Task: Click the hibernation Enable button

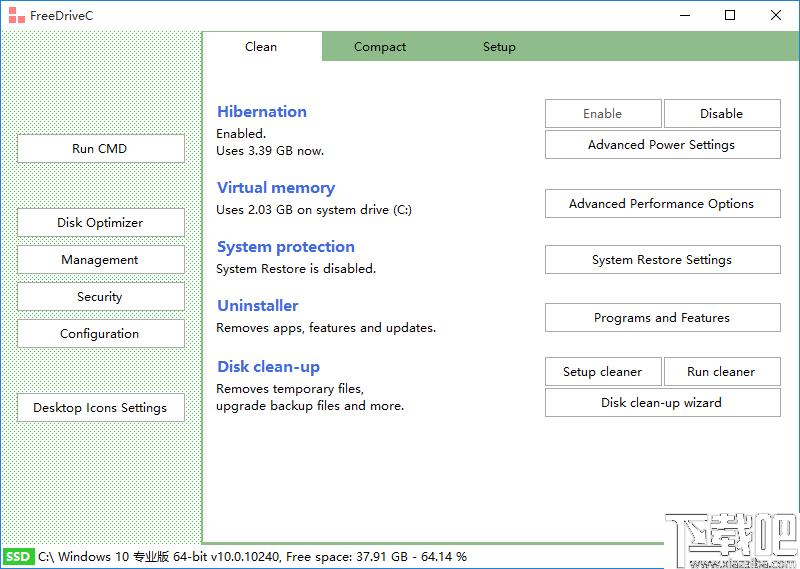Action: (603, 113)
